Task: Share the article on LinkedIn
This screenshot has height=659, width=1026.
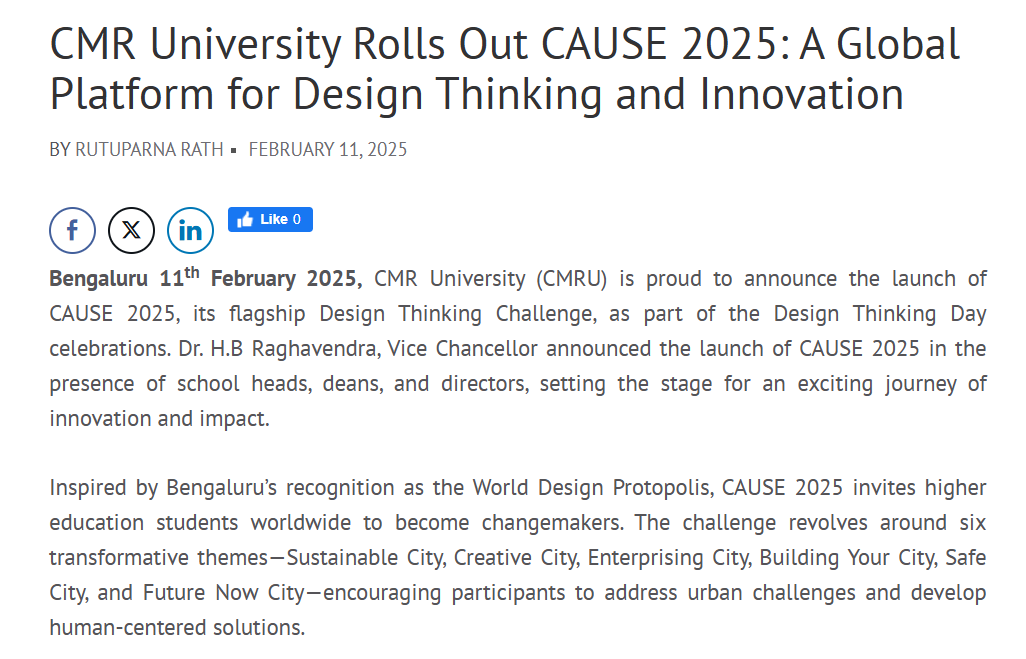Action: [x=190, y=231]
